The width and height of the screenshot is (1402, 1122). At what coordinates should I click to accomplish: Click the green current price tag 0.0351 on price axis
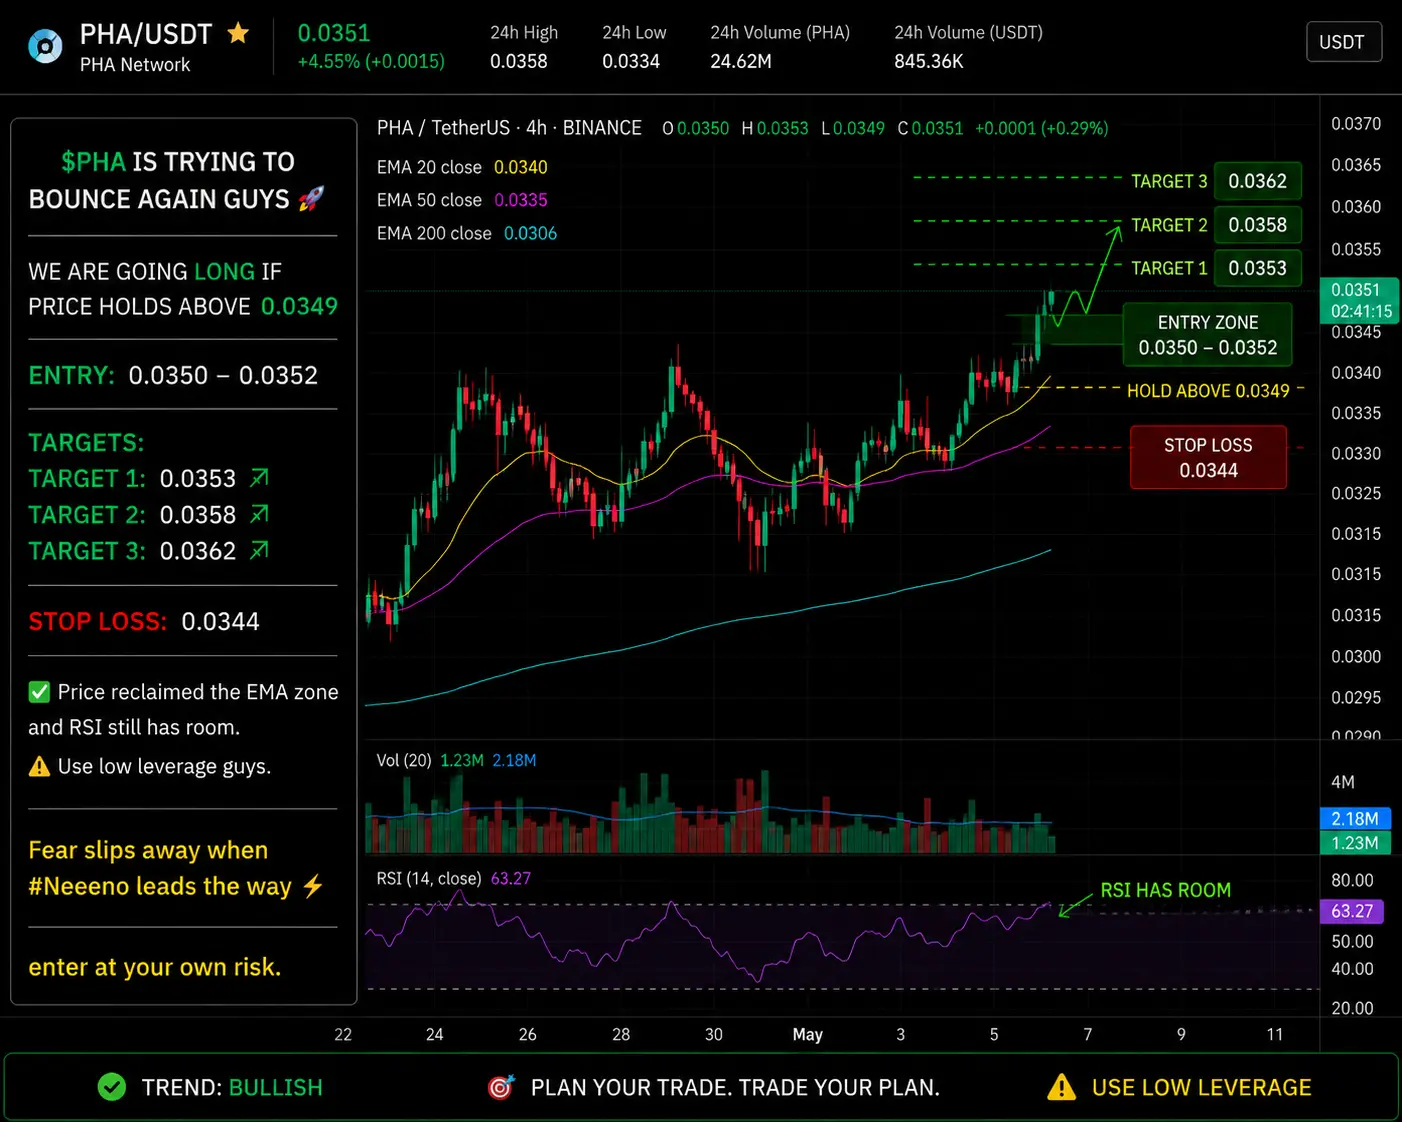coord(1359,300)
